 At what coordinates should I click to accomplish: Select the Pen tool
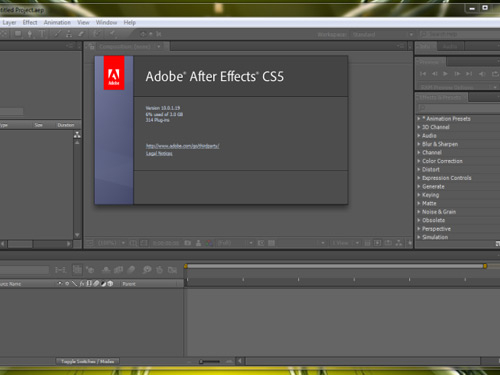(30, 34)
